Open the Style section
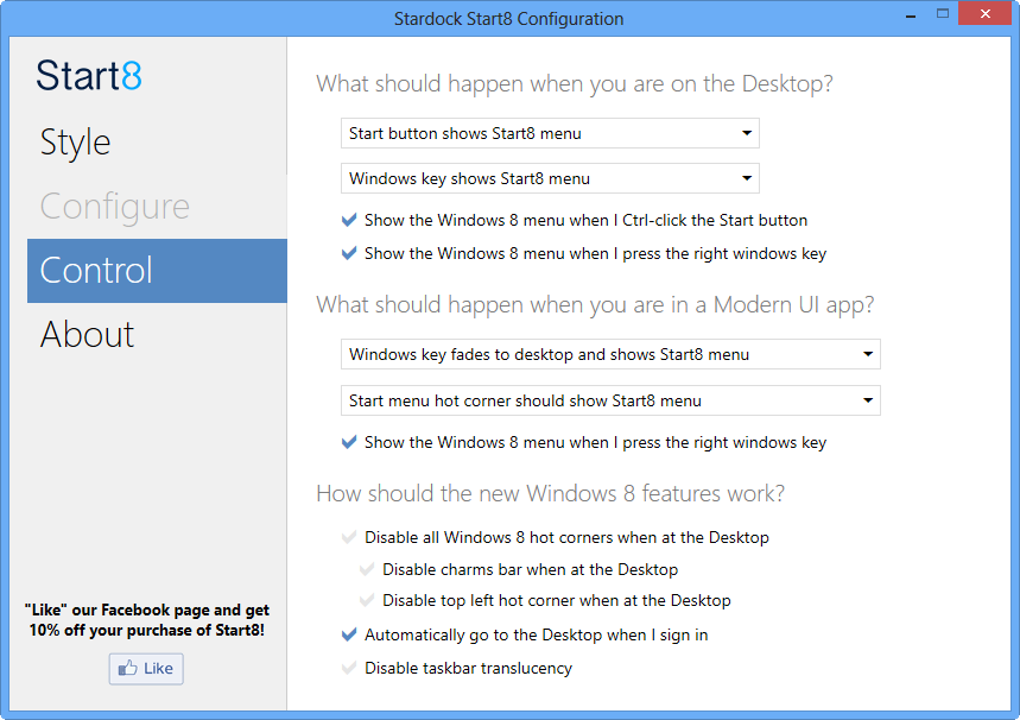This screenshot has width=1020, height=720. 75,142
